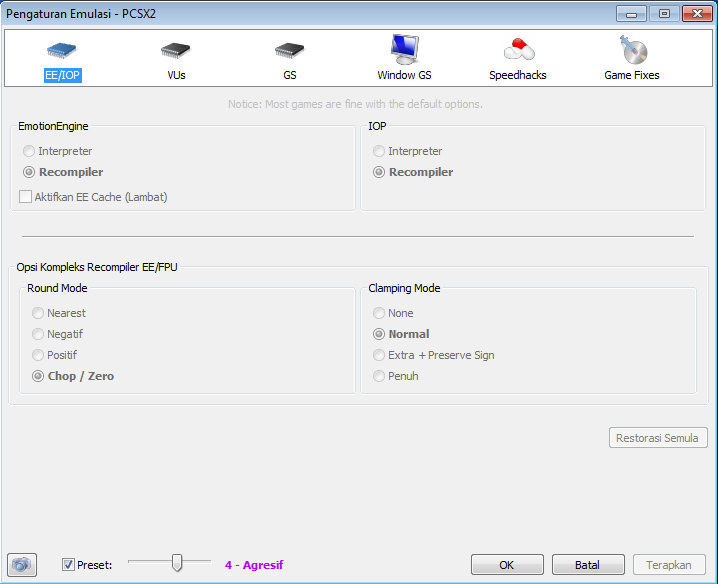Click the Terapkan apply button
The width and height of the screenshot is (718, 584).
[x=669, y=565]
